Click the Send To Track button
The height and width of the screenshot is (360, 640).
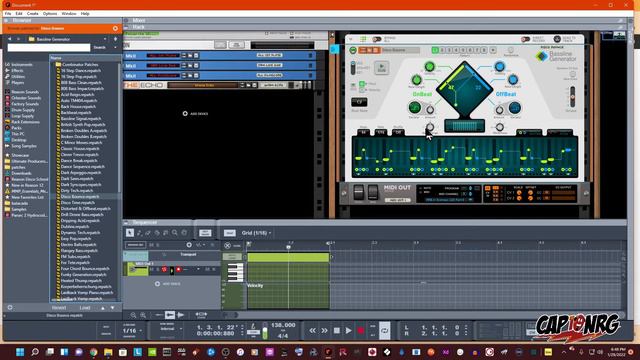(x=557, y=39)
